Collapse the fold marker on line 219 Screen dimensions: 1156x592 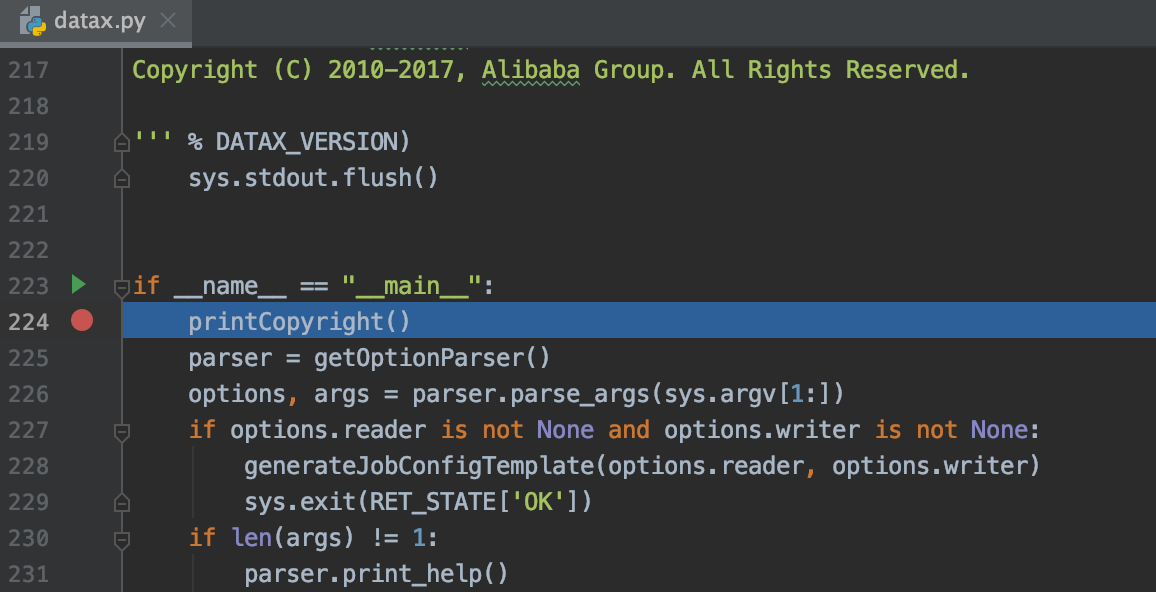click(122, 142)
